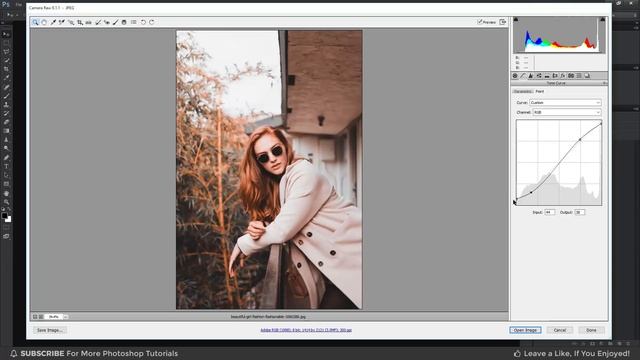Click the background color swatch
640x360 pixels.
tap(9, 220)
